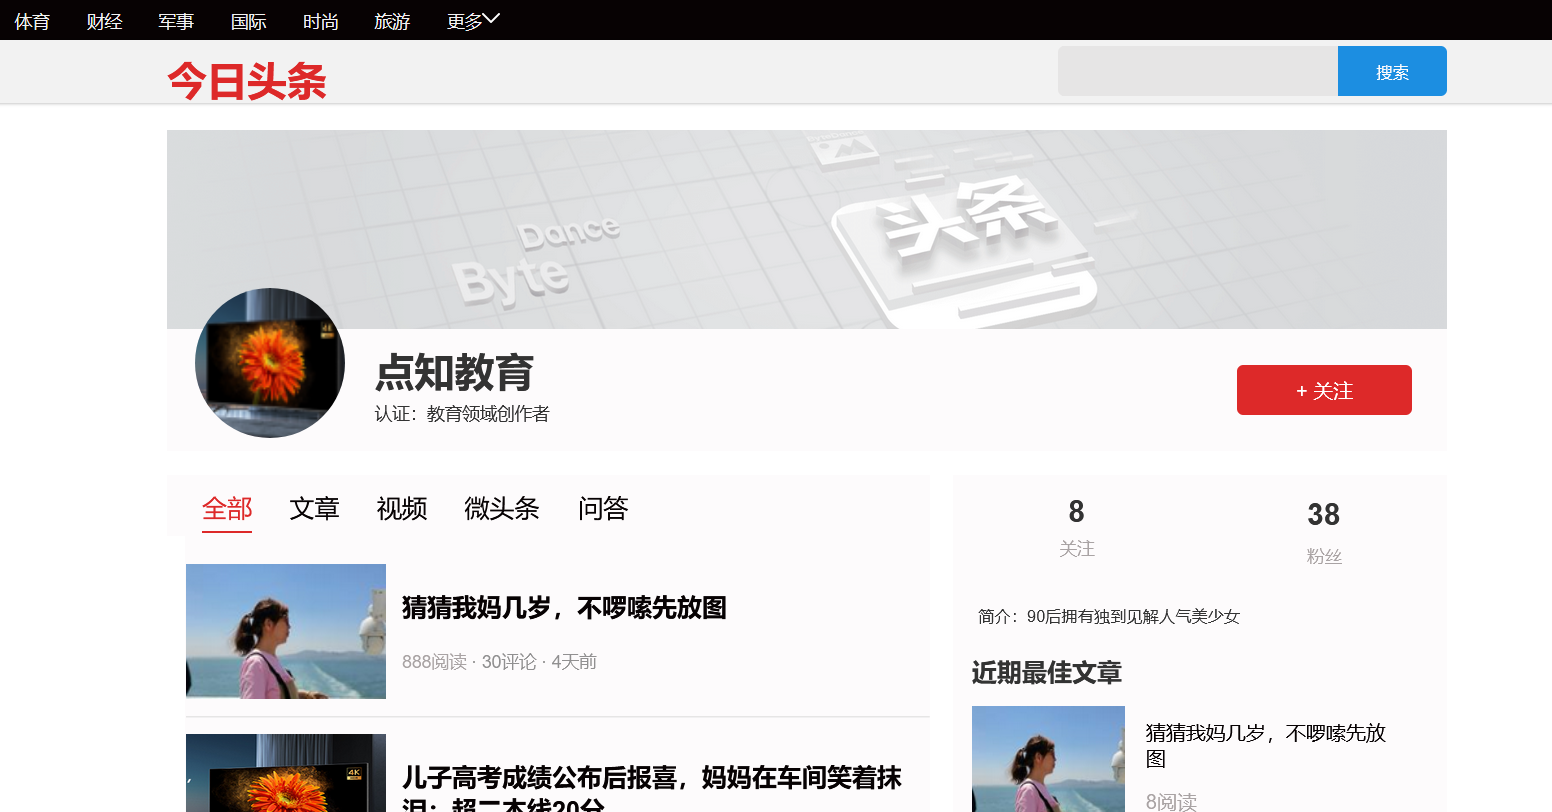The image size is (1552, 812).
Task: Open the 点知教育 round avatar image
Action: pos(270,363)
